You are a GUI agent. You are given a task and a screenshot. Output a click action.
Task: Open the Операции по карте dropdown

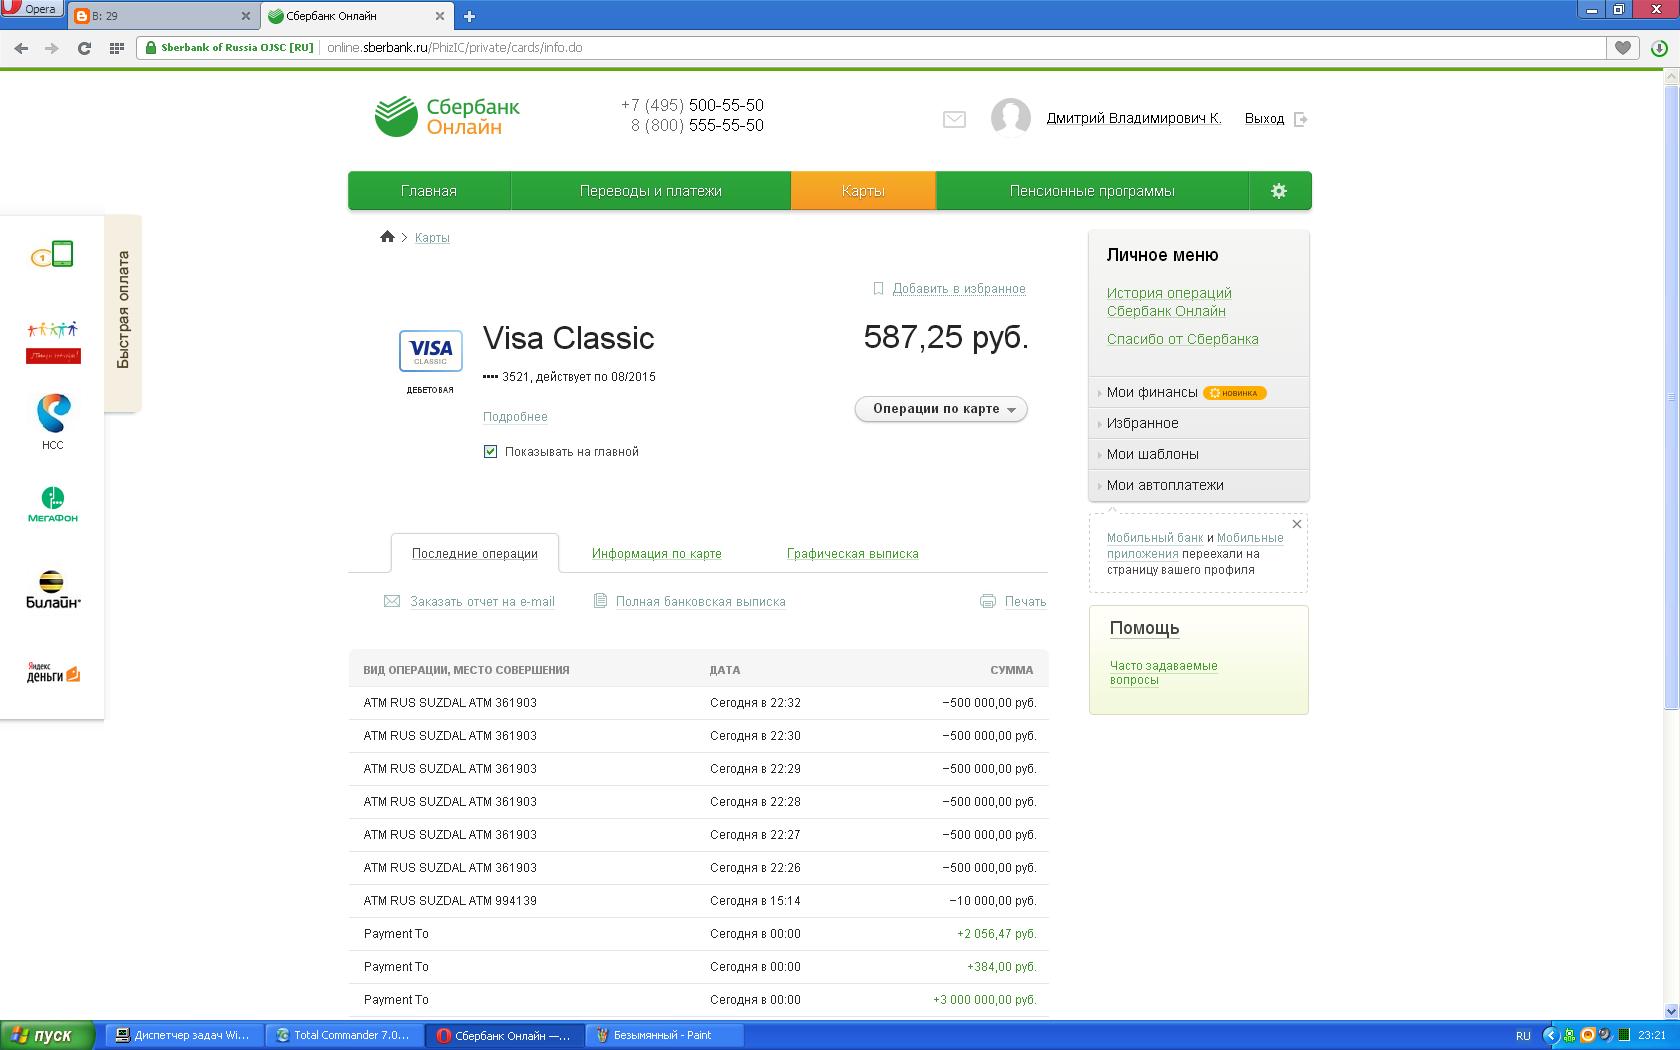(941, 409)
